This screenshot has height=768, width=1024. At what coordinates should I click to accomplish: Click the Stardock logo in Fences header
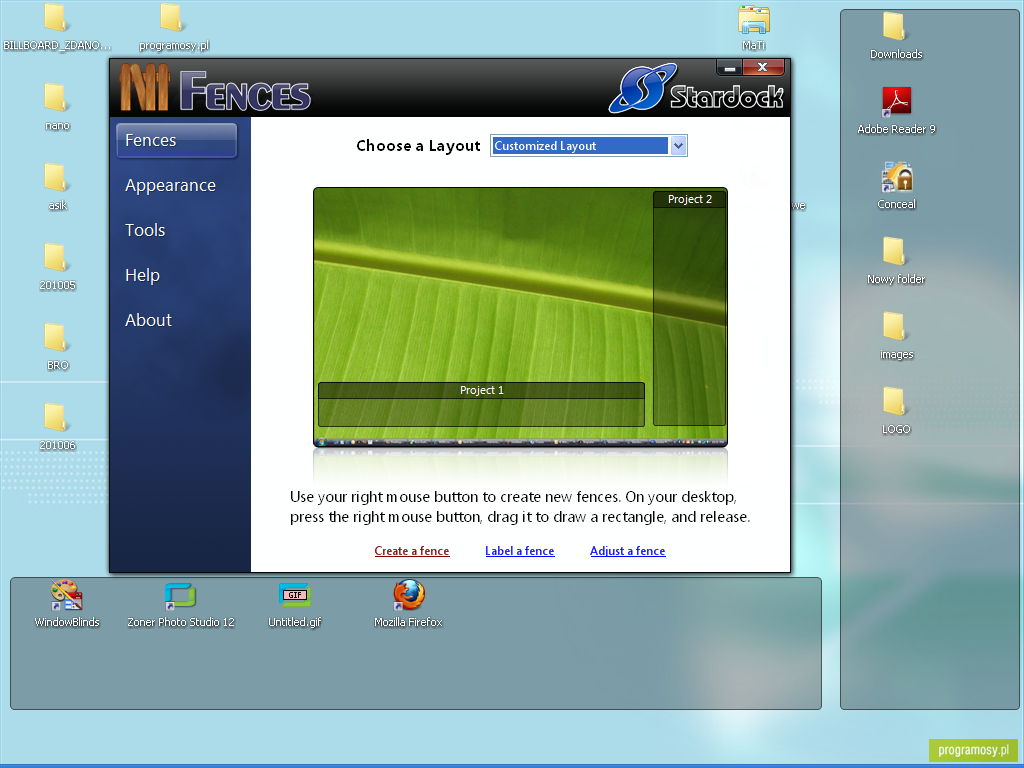(x=696, y=89)
